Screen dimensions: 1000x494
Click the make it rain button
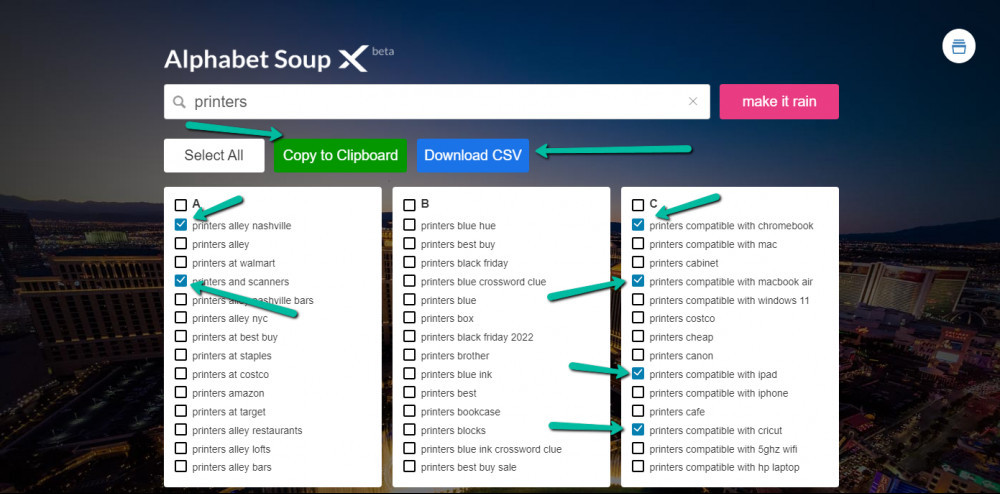pos(779,102)
